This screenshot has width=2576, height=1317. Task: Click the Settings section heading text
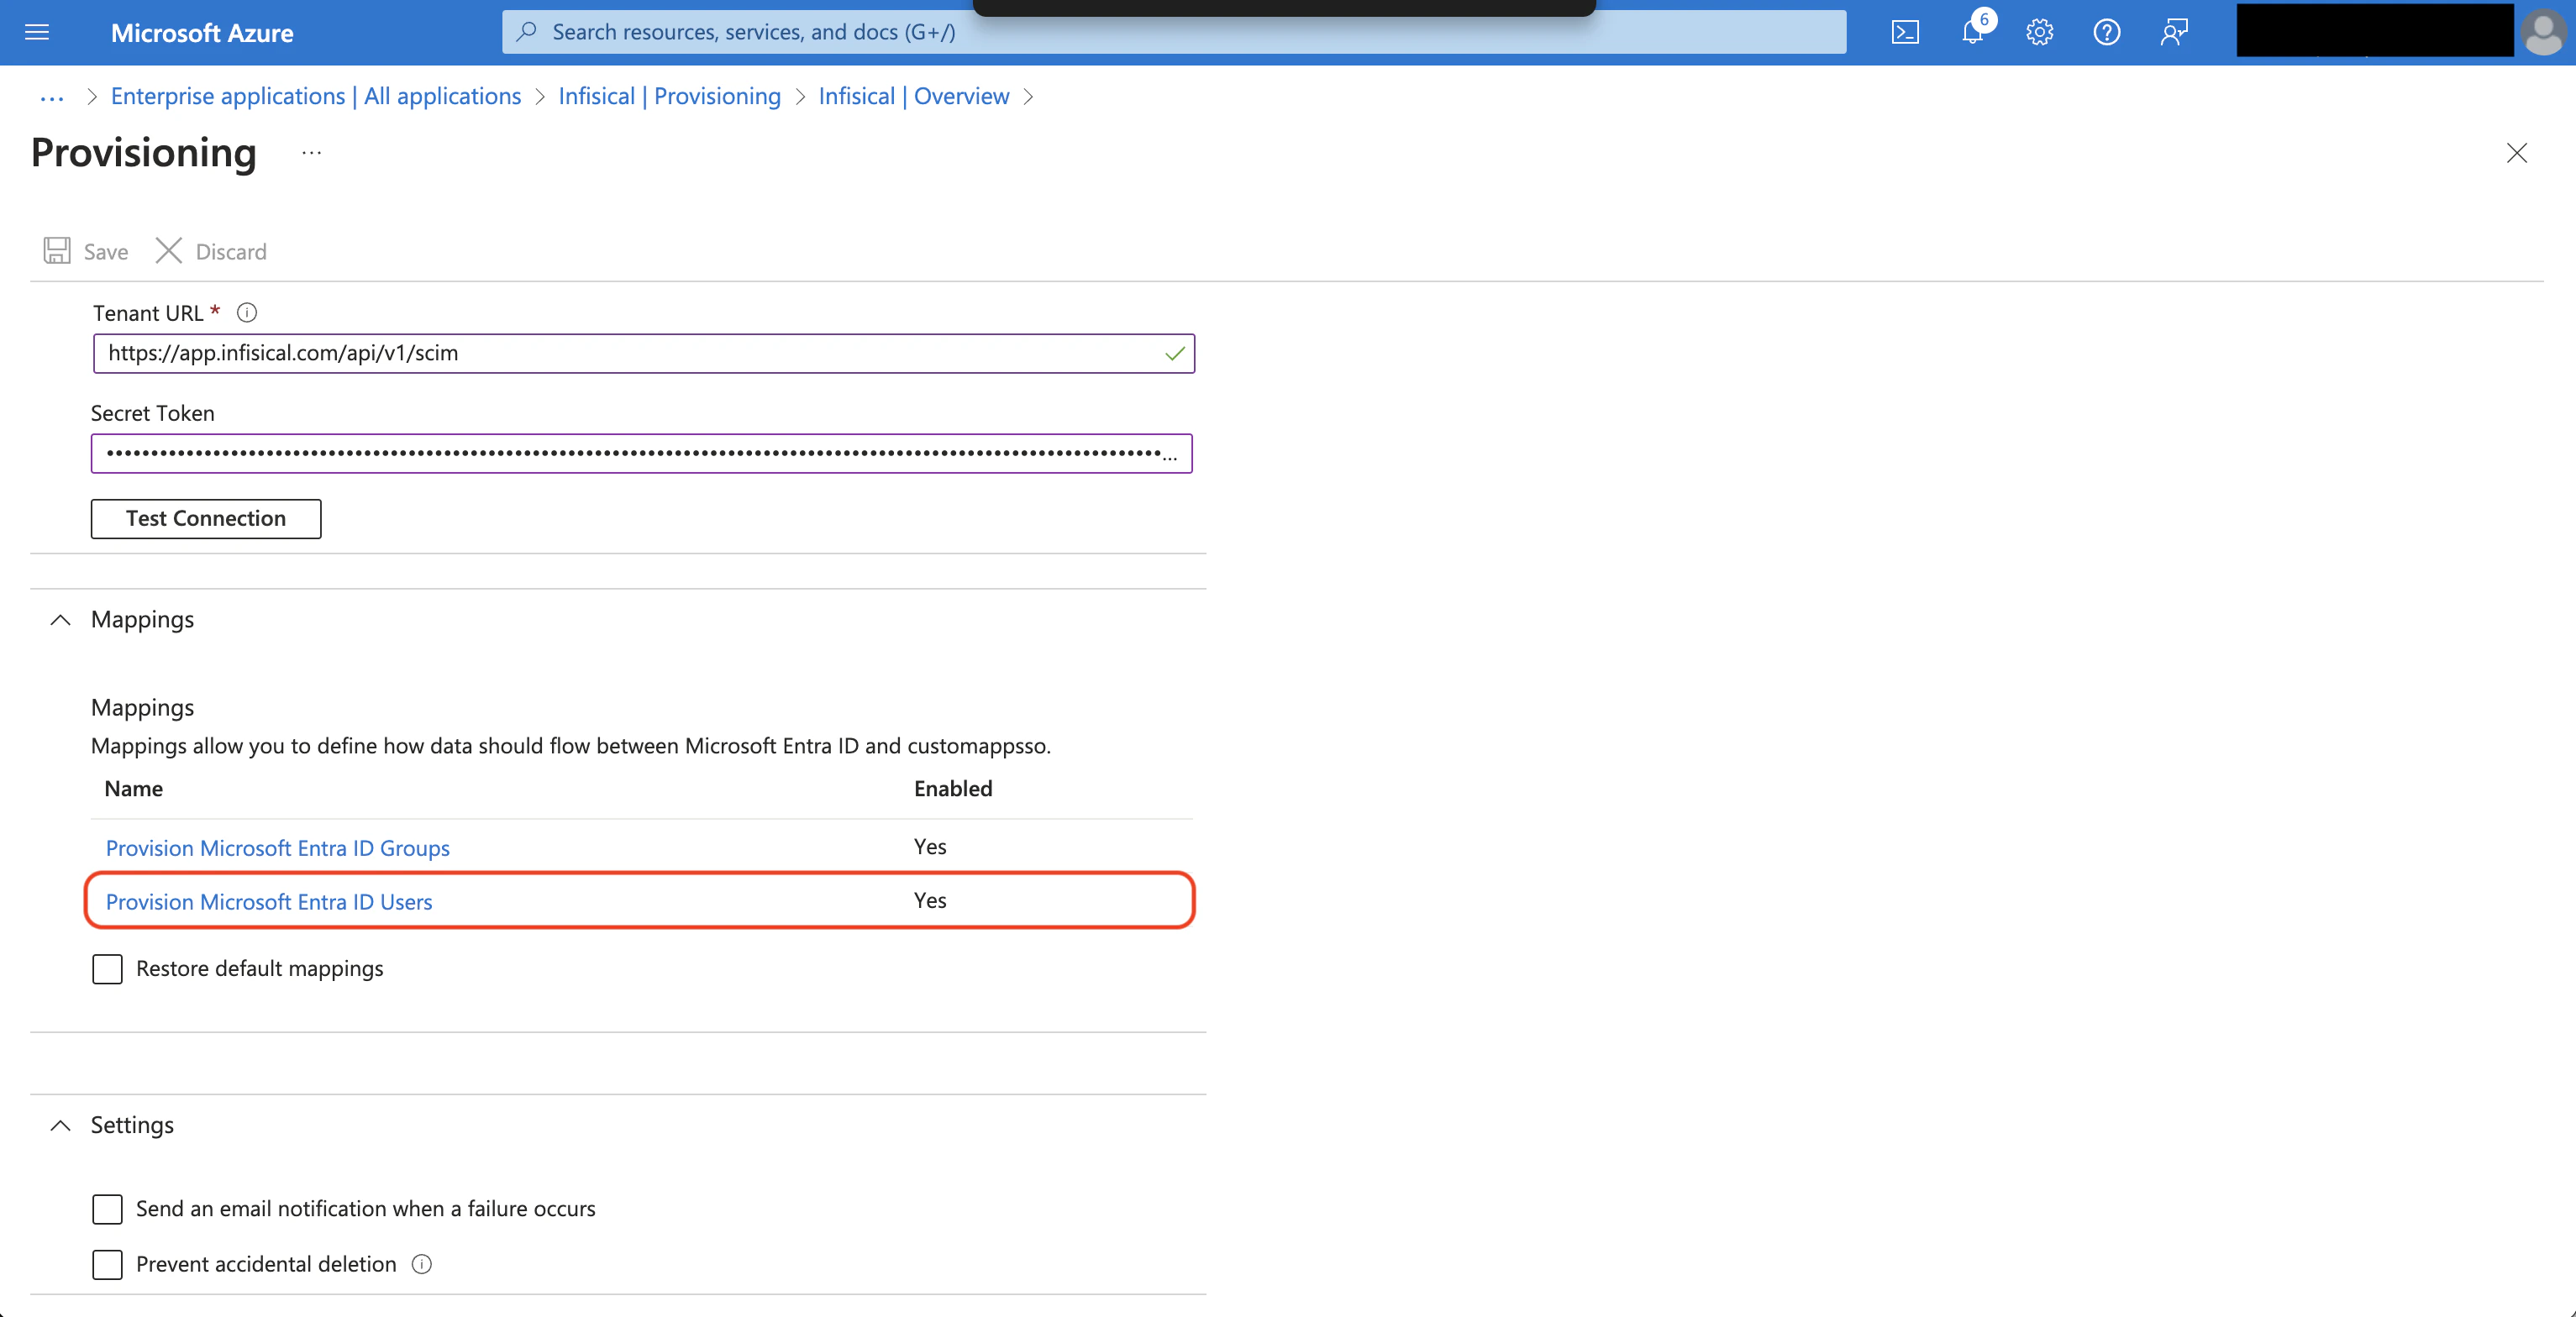click(x=132, y=1125)
